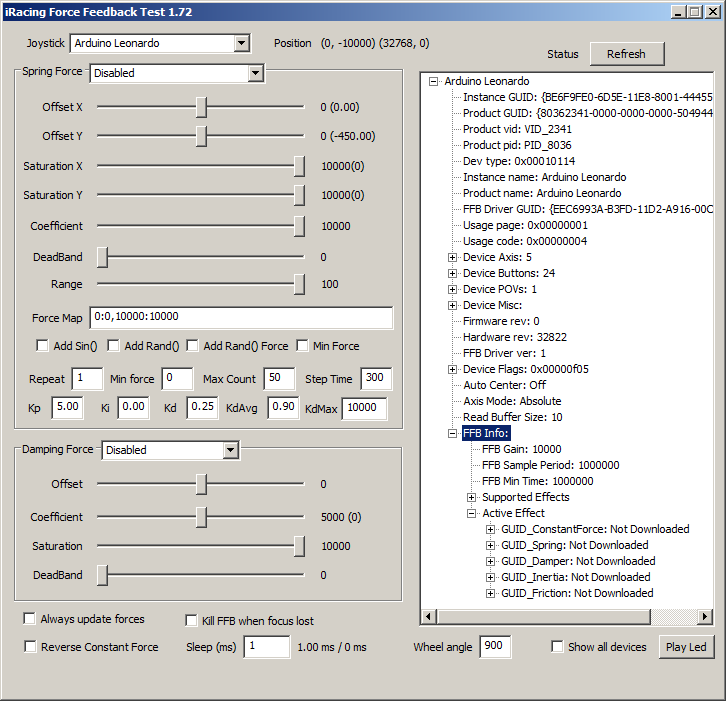Viewport: 726px width, 701px height.
Task: Click the Play Led button
Action: coord(686,647)
